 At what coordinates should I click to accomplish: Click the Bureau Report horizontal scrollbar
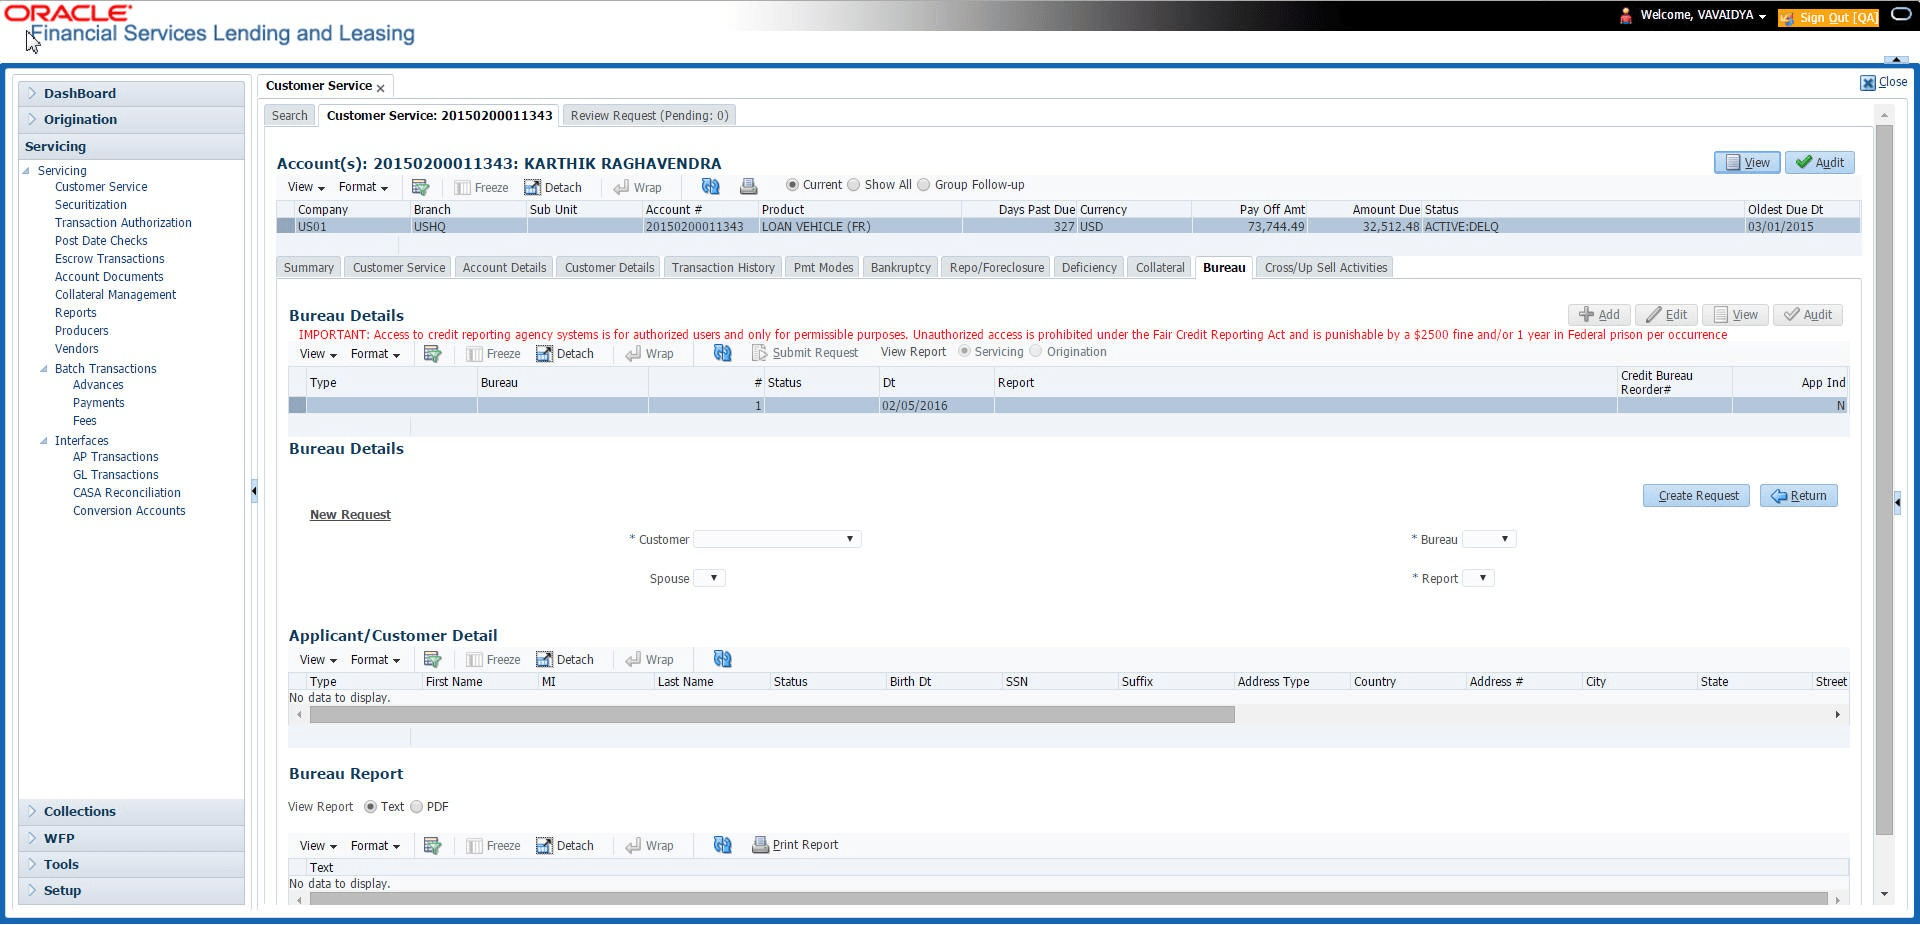point(1068,900)
